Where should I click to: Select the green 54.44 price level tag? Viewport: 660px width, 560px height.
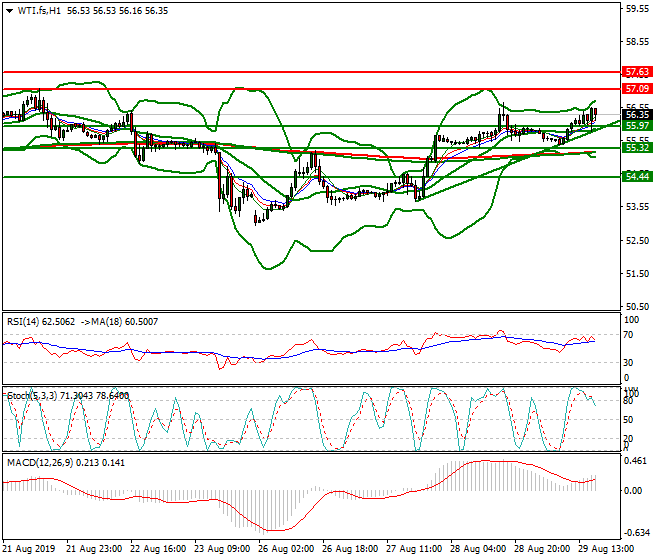637,176
